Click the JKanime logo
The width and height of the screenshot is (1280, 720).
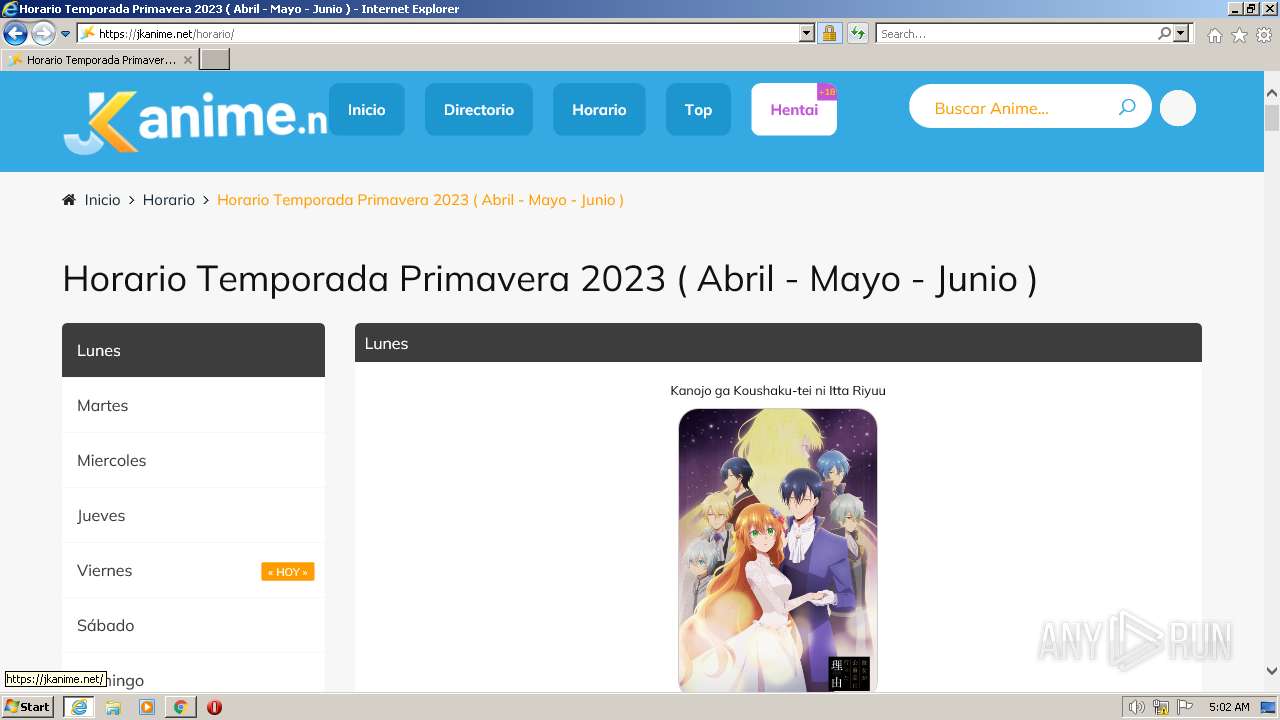point(195,120)
